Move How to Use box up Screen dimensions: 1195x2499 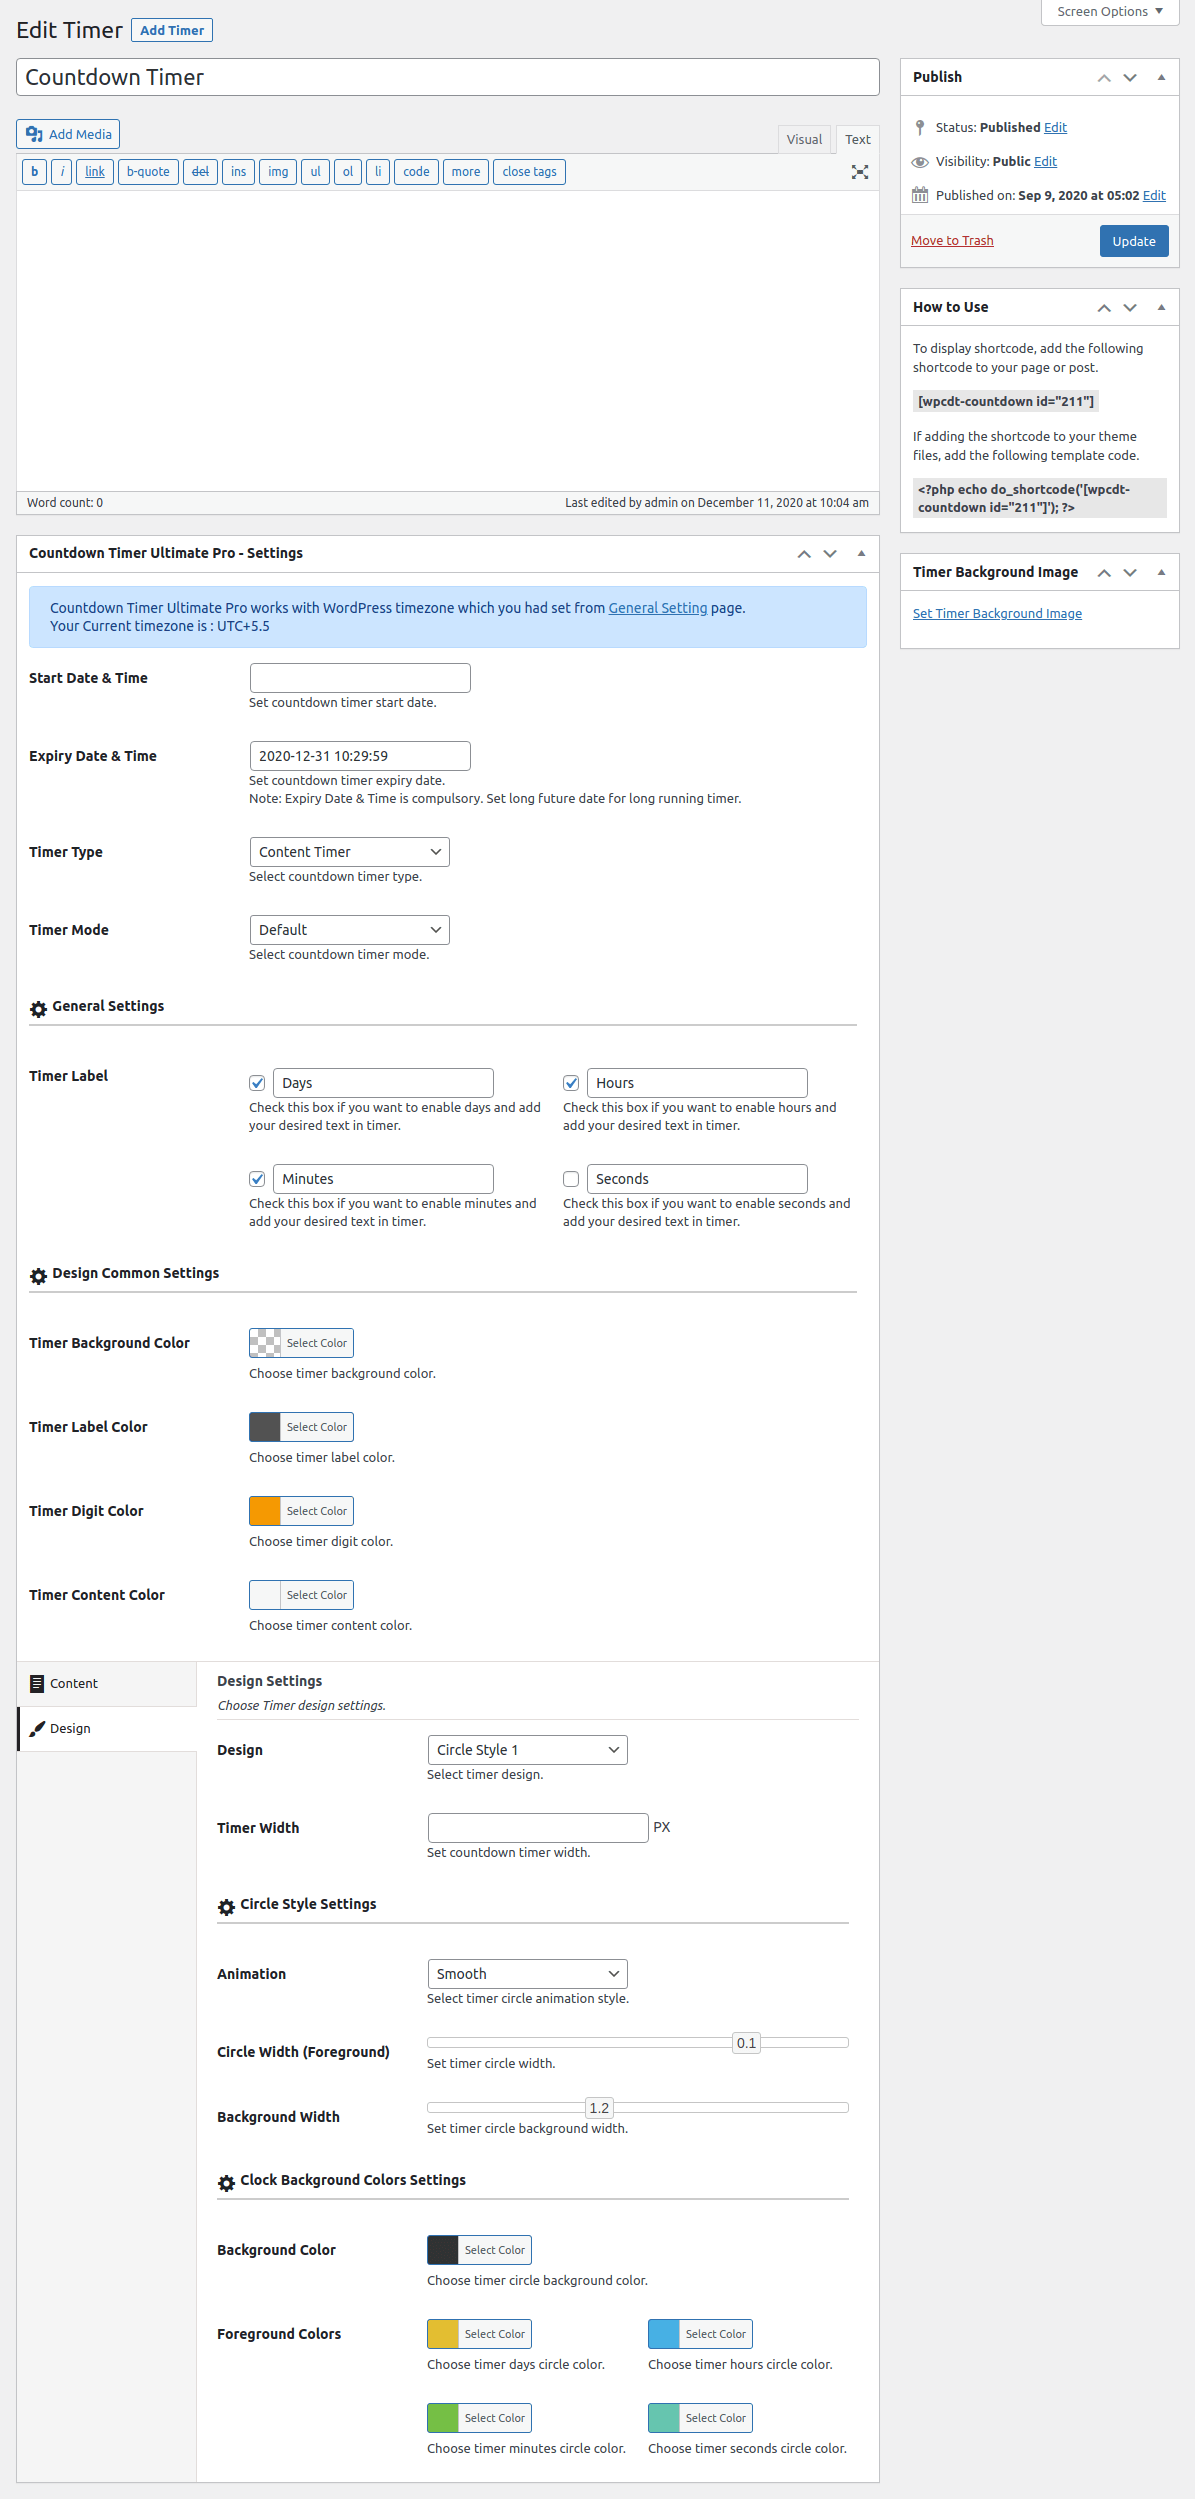point(1104,308)
